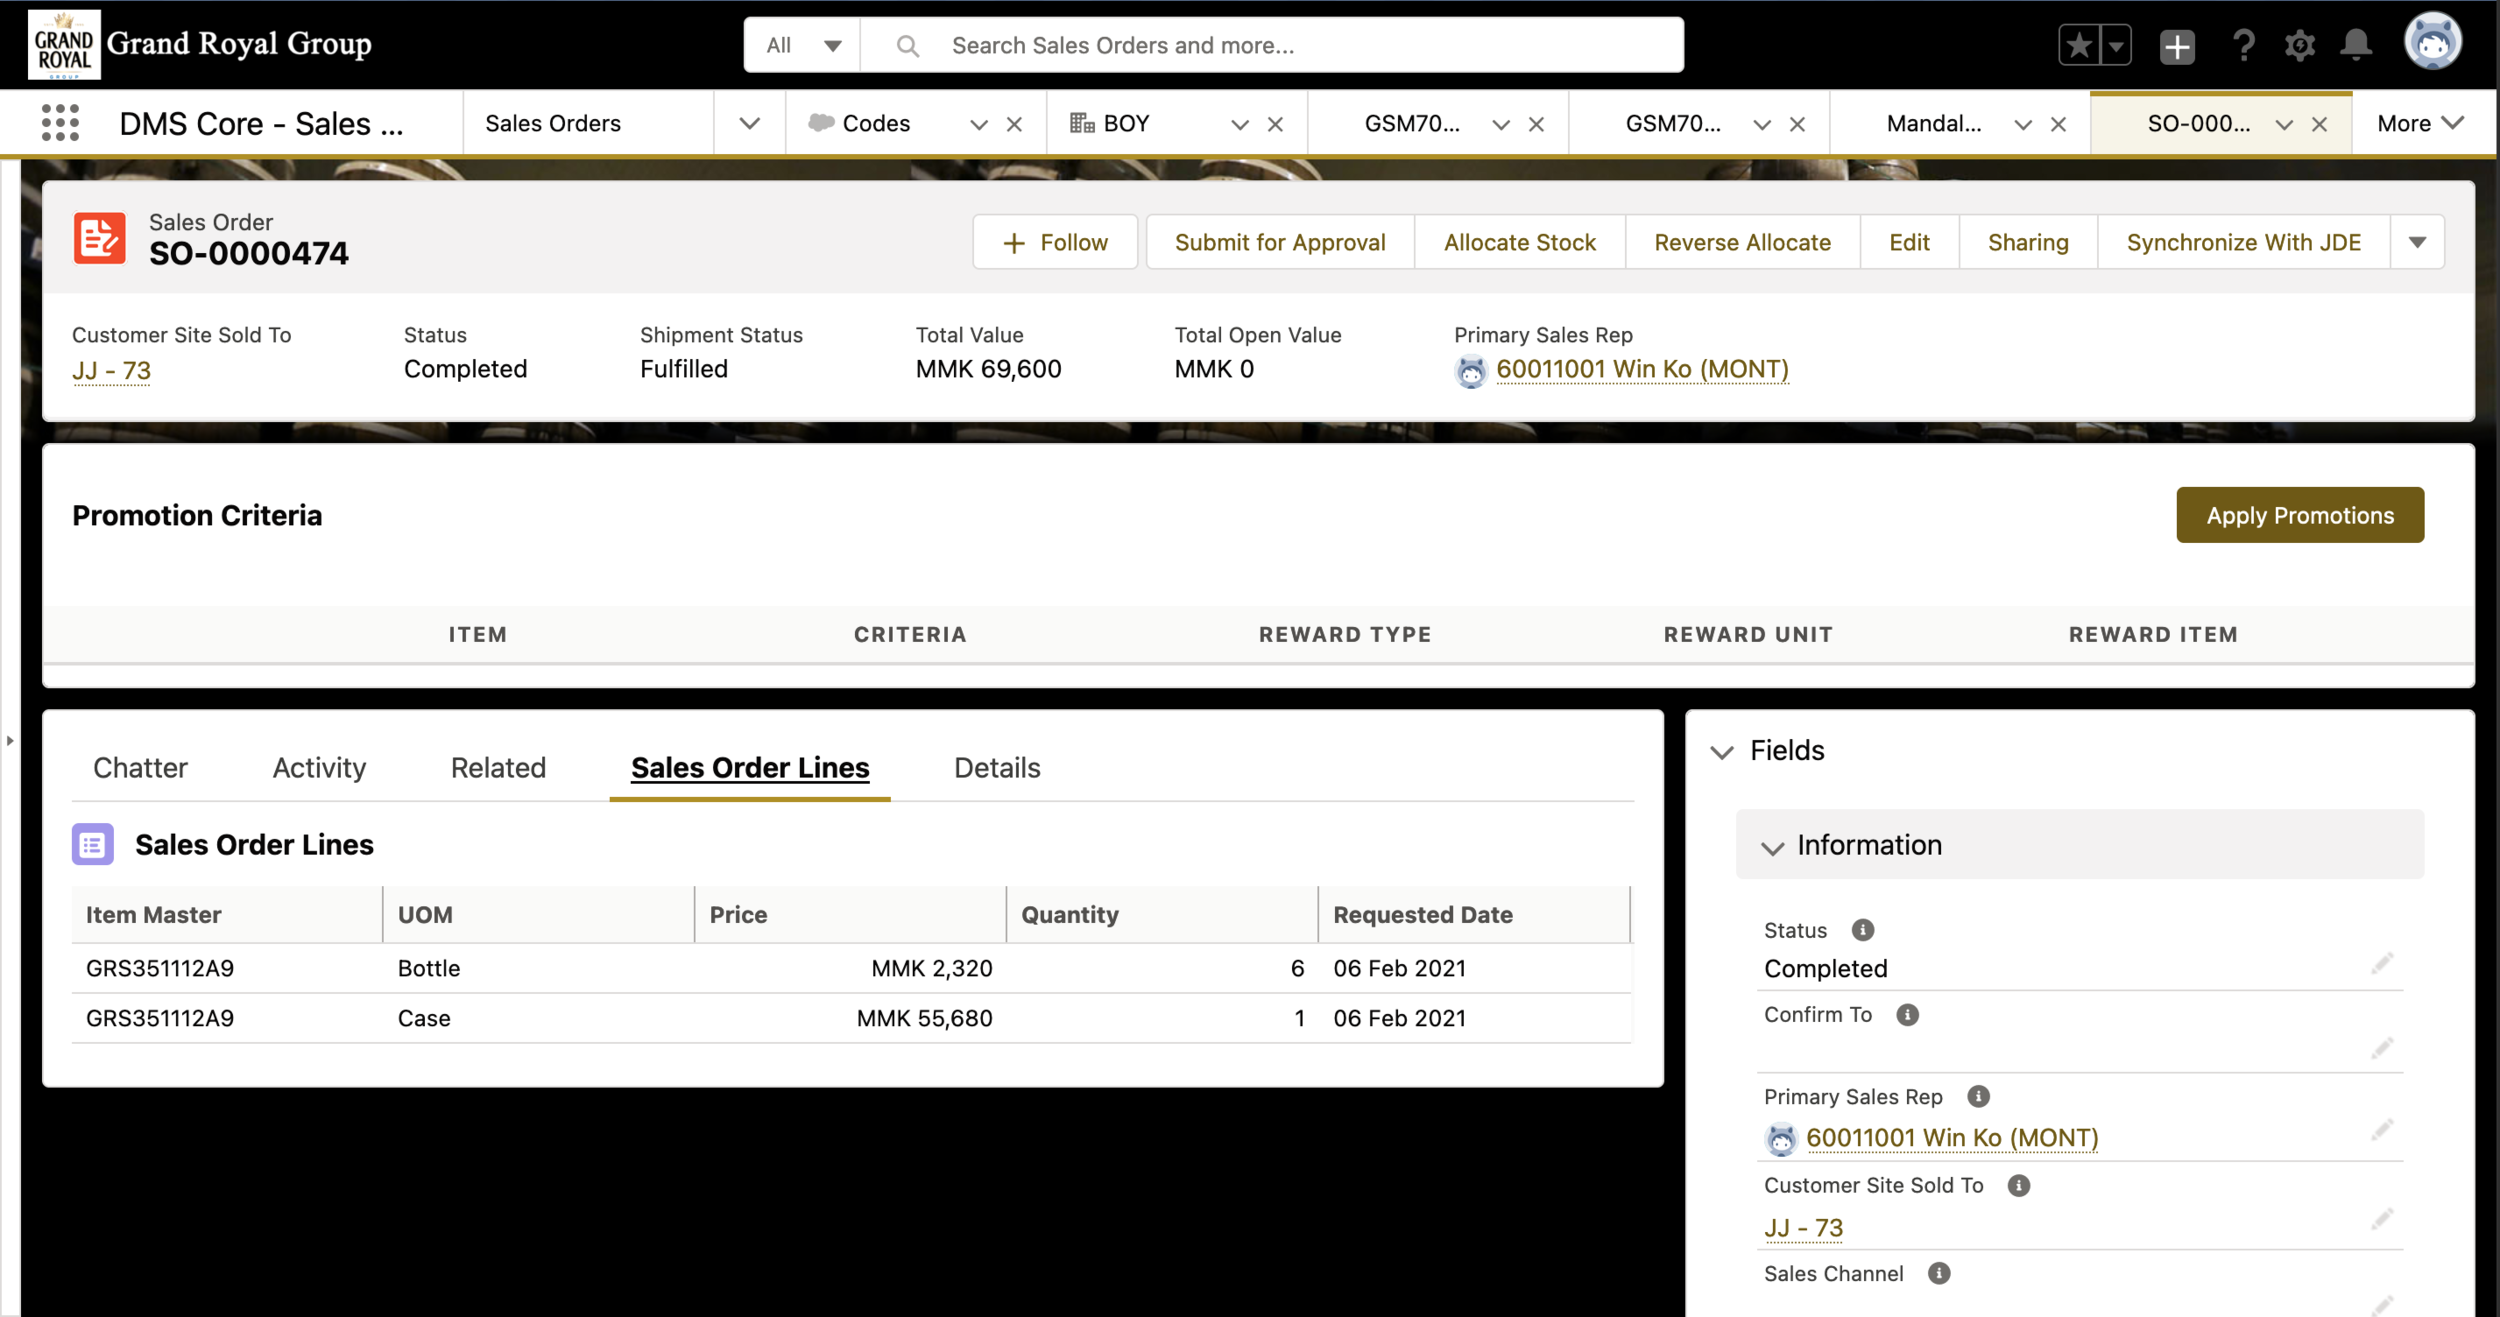Close the Codes workspace tab

pos(1014,124)
